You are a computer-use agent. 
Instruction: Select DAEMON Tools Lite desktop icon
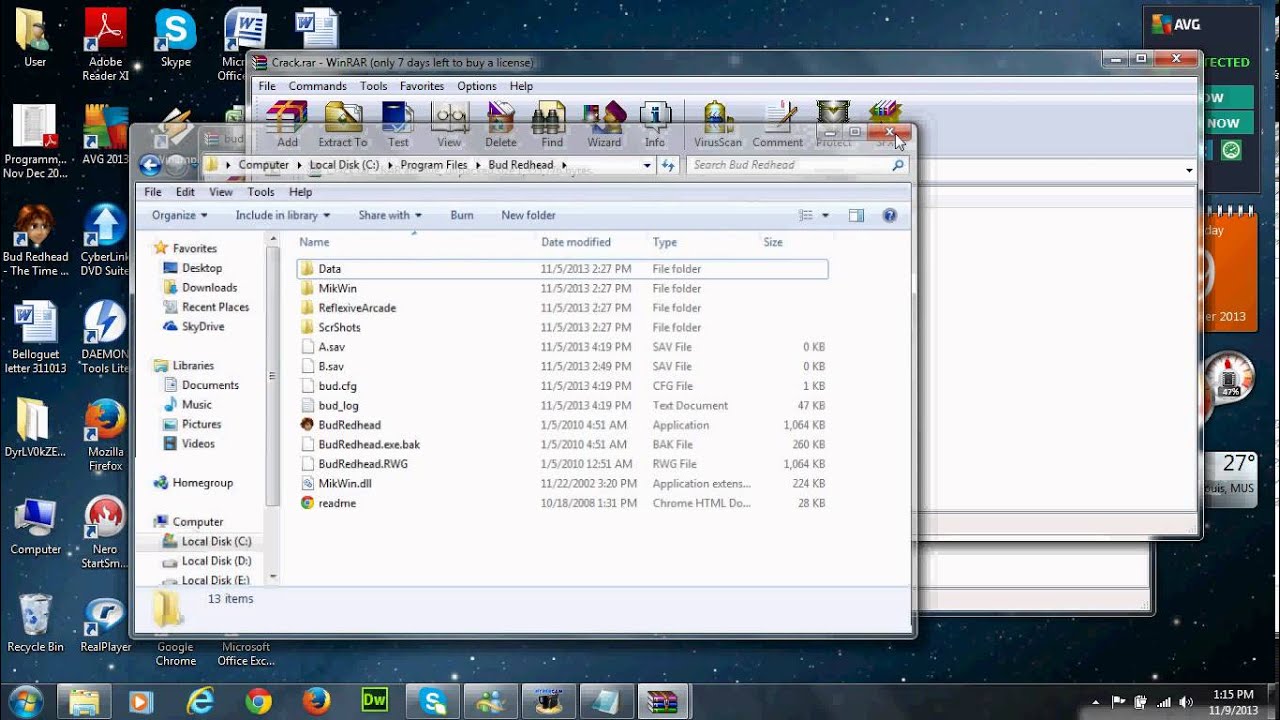click(105, 337)
